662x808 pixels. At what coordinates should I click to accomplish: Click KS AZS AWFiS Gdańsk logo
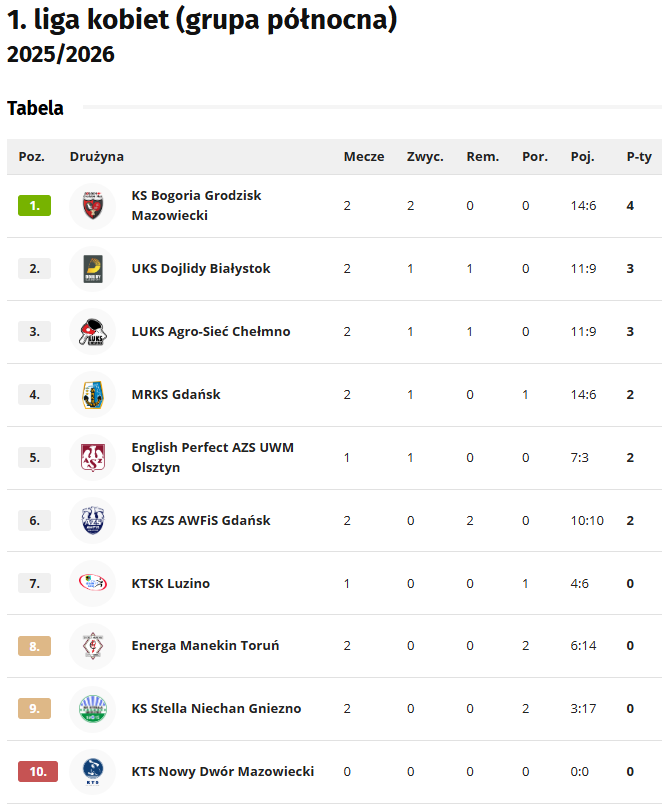click(93, 521)
